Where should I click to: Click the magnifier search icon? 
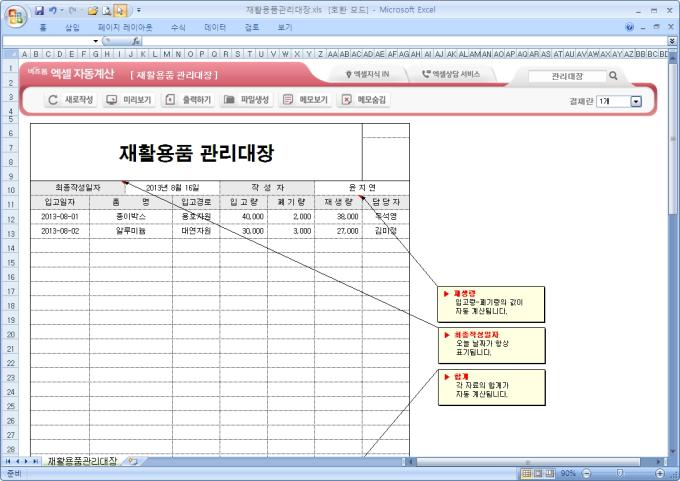[613, 75]
